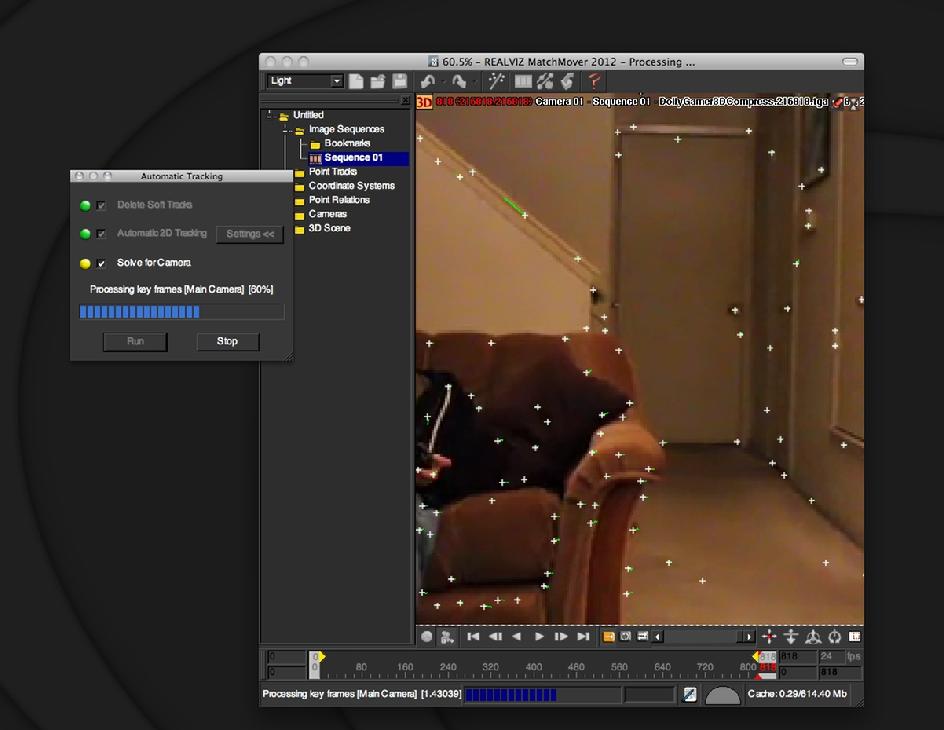Click the white panel icon at right of navigation tools

(x=854, y=637)
